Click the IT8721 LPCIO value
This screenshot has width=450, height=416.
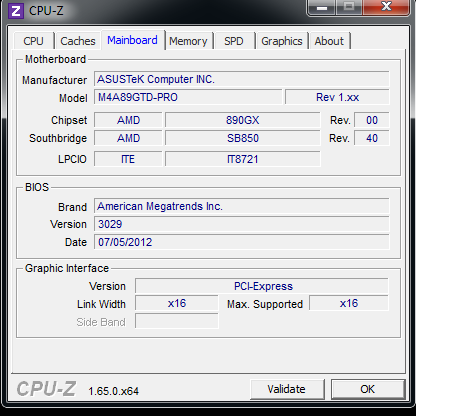243,159
